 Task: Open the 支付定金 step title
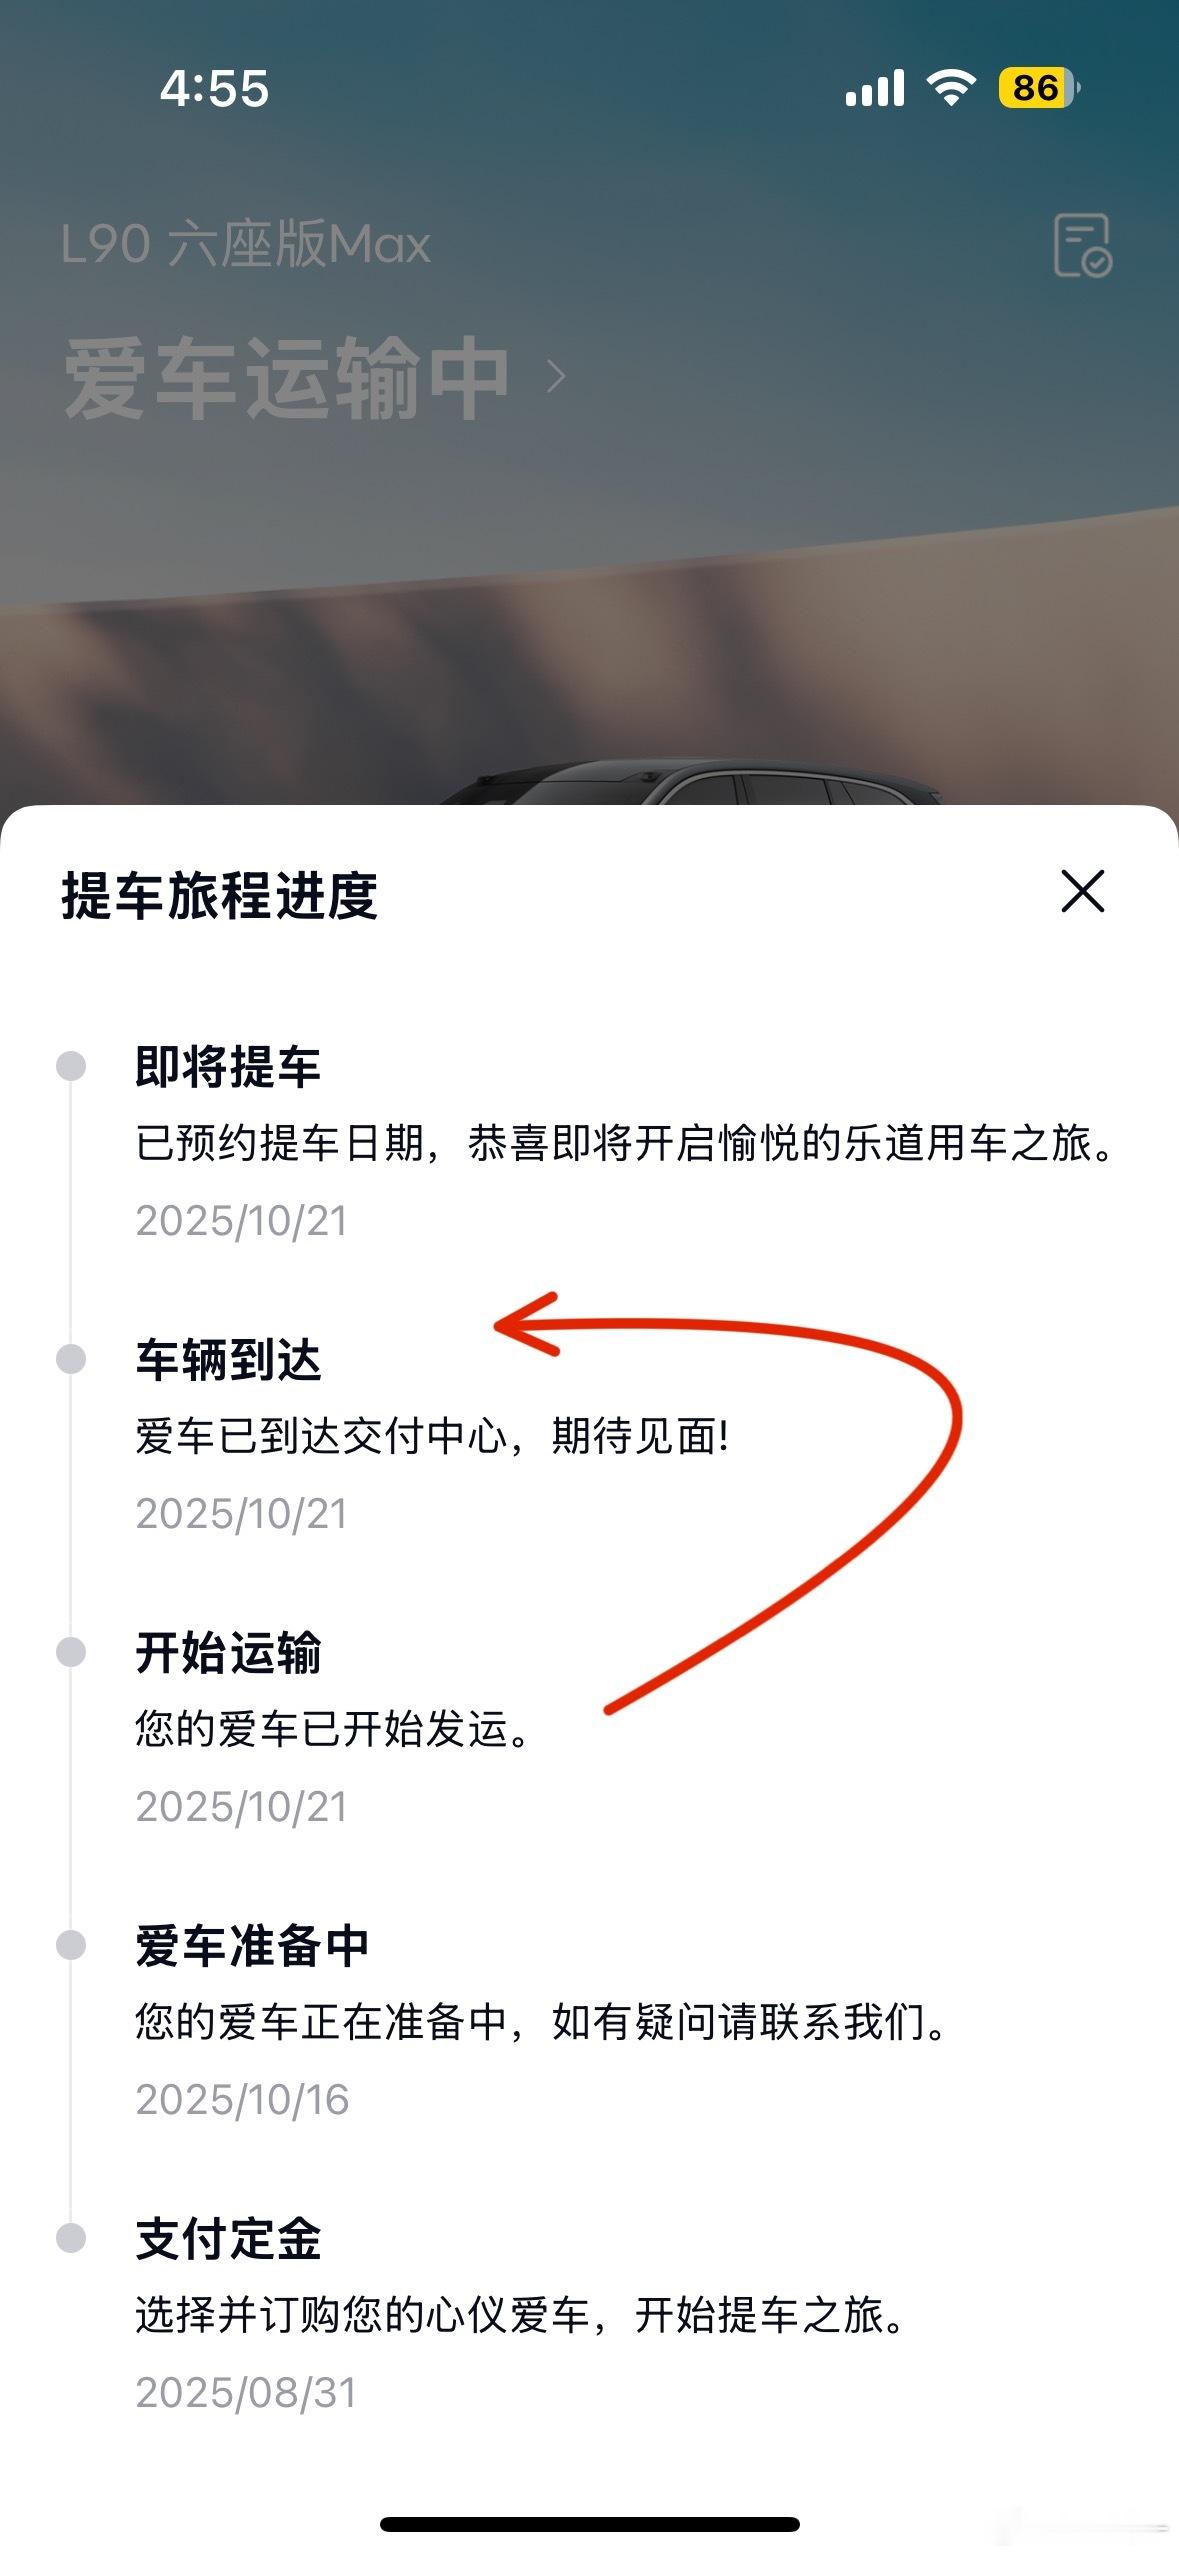(x=228, y=2239)
